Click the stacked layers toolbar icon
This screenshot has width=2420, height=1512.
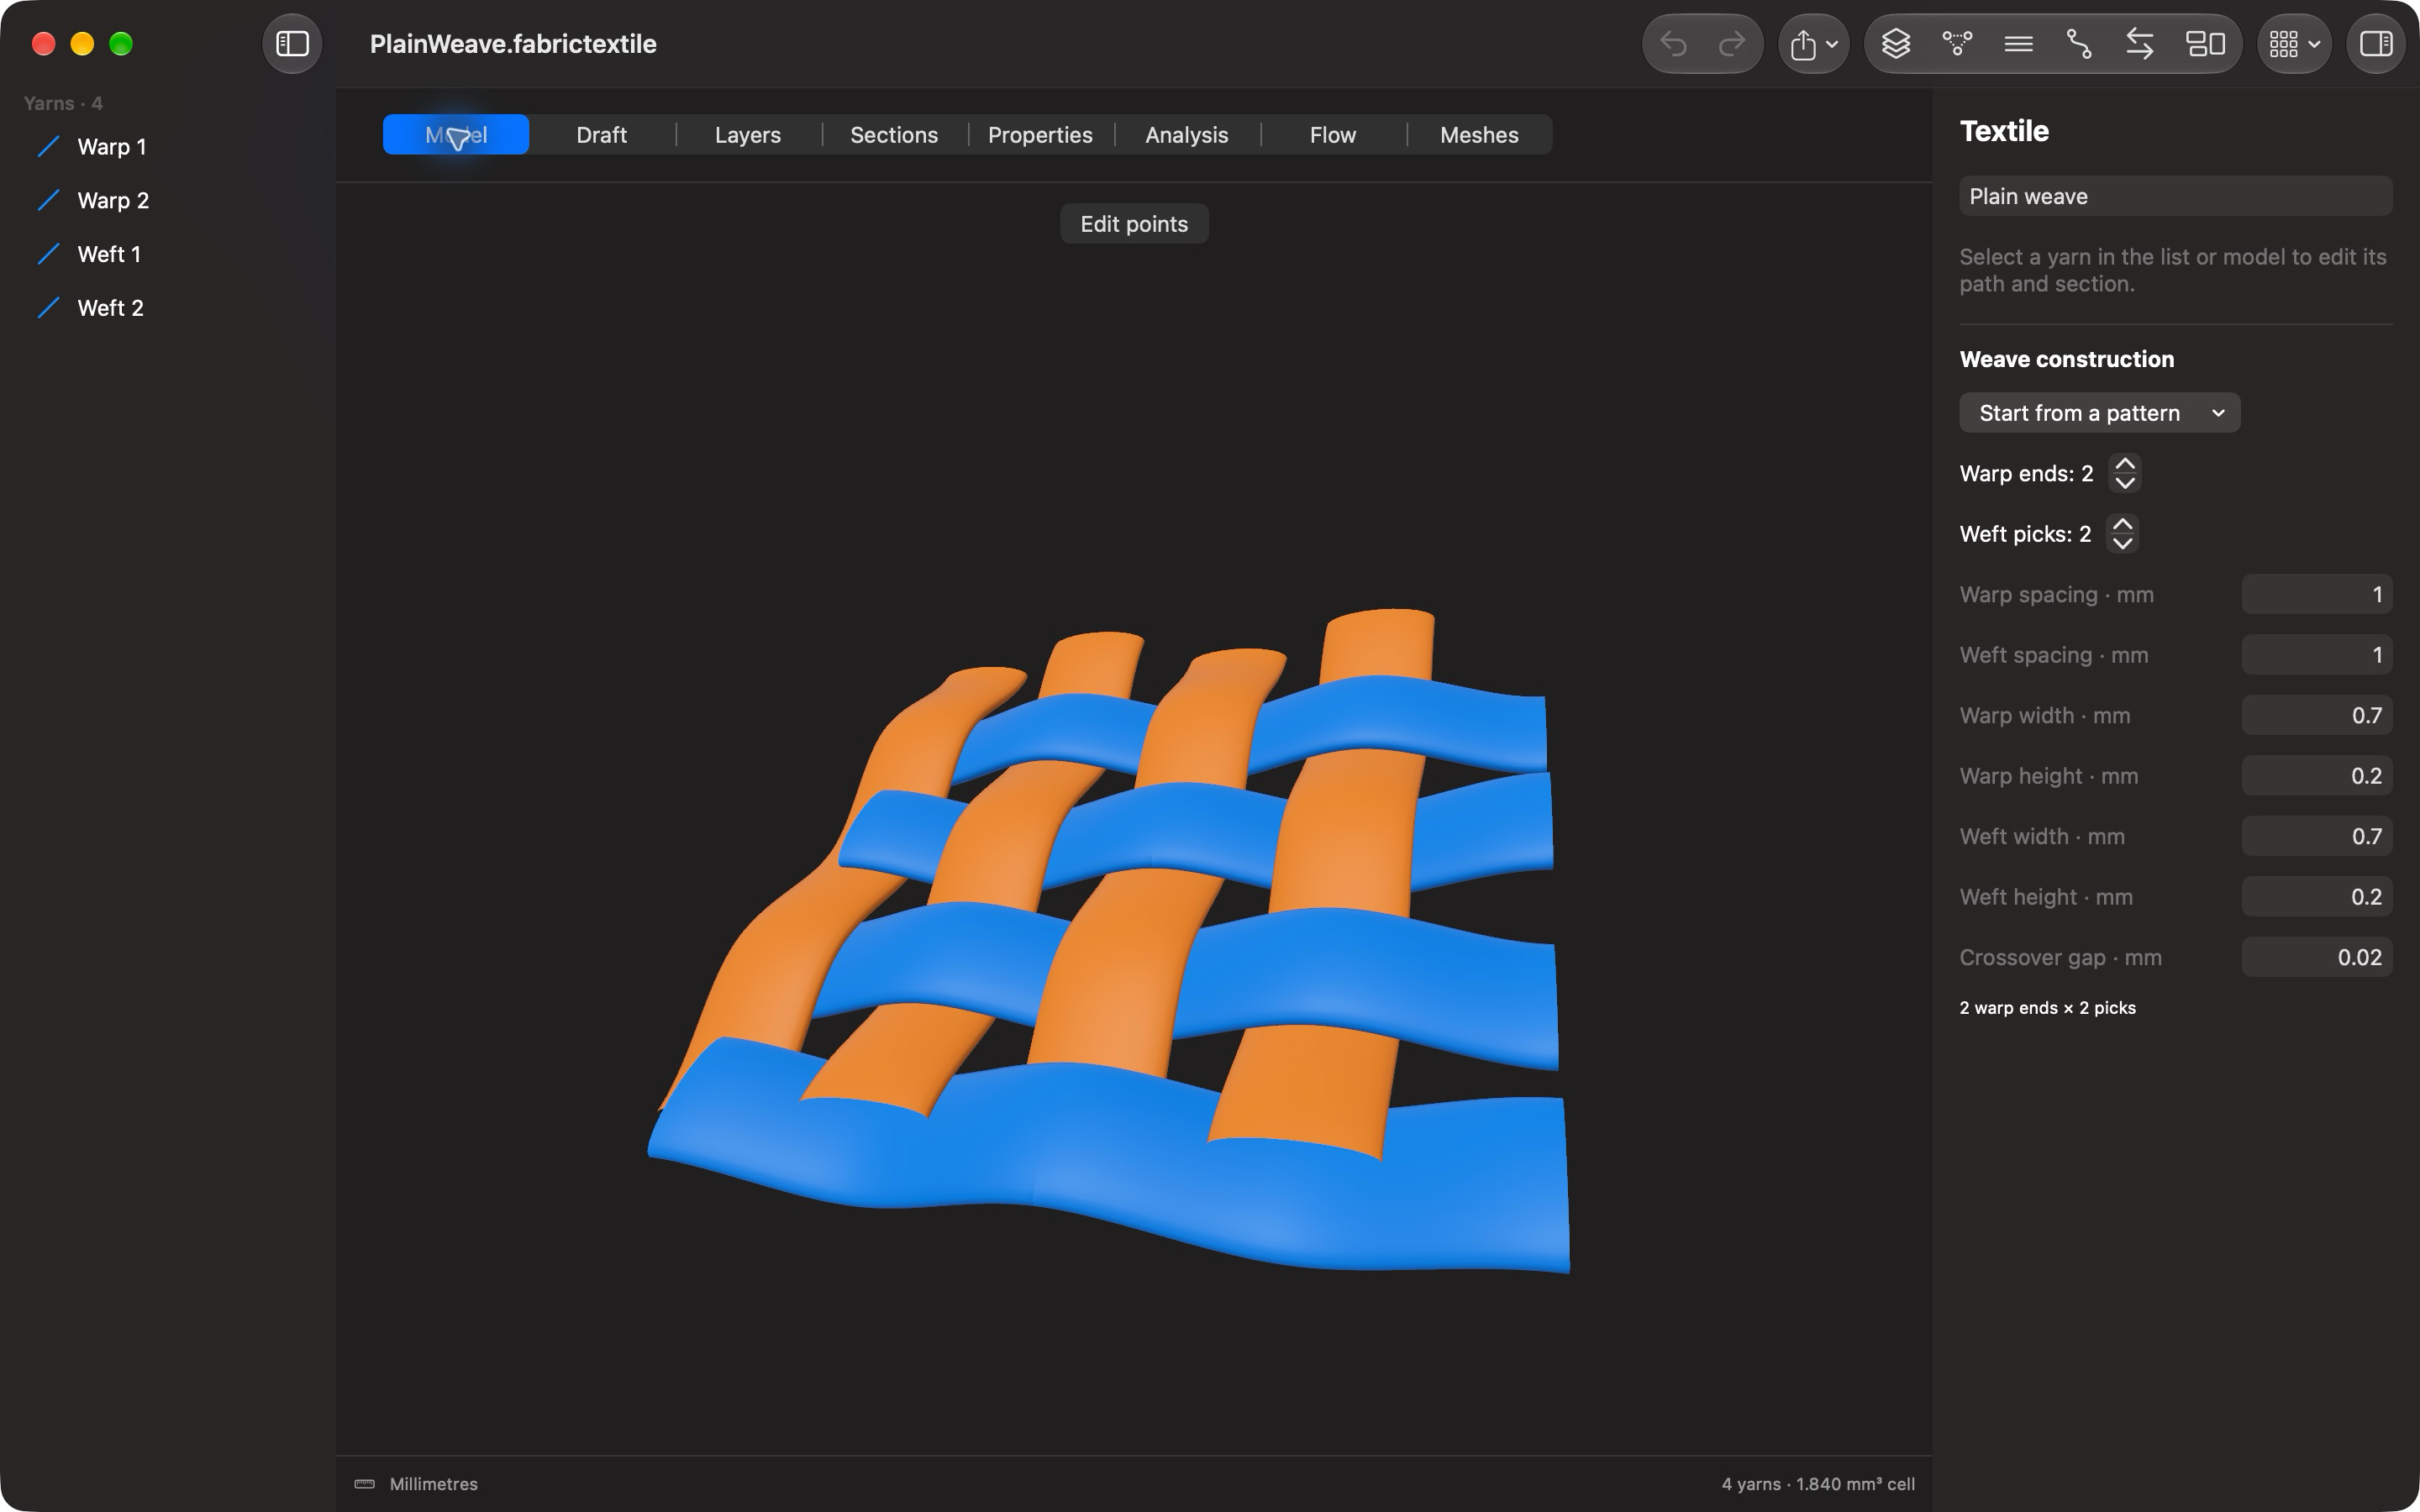pyautogui.click(x=1896, y=44)
